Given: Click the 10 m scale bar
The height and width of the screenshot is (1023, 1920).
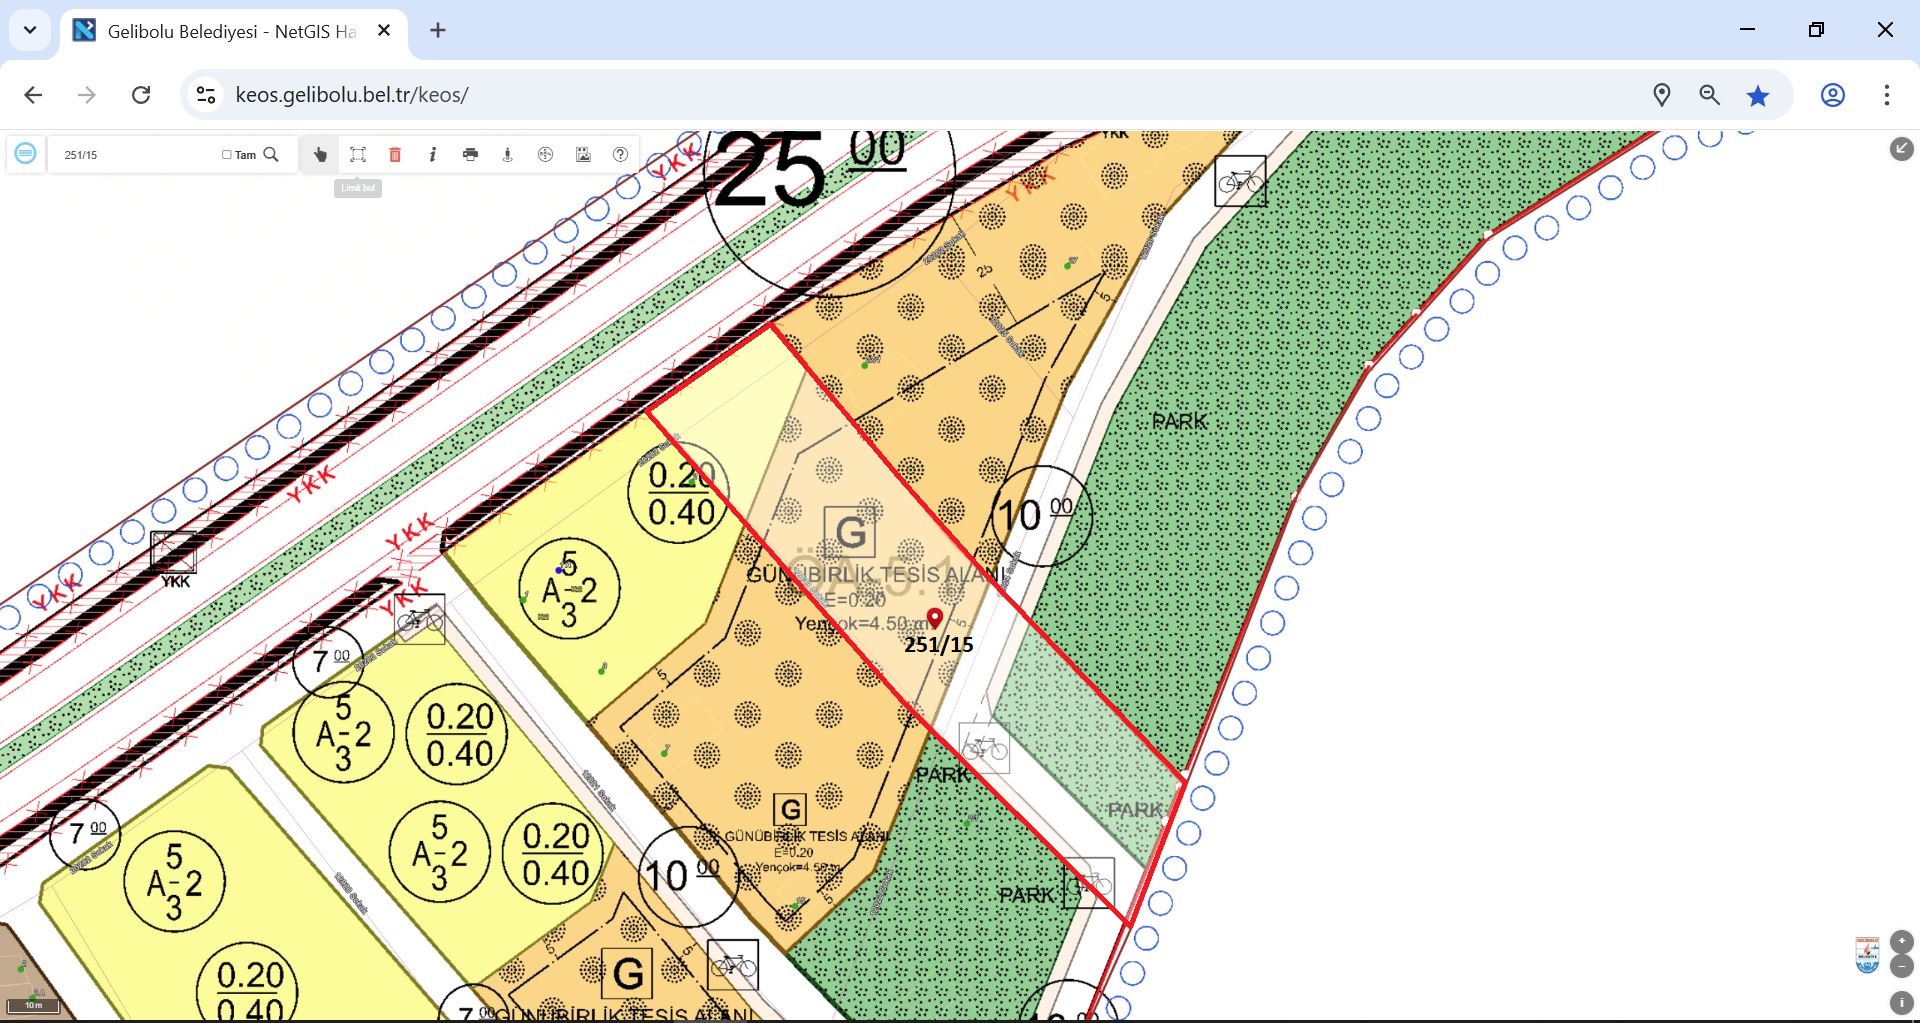Looking at the screenshot, I should coord(34,1006).
